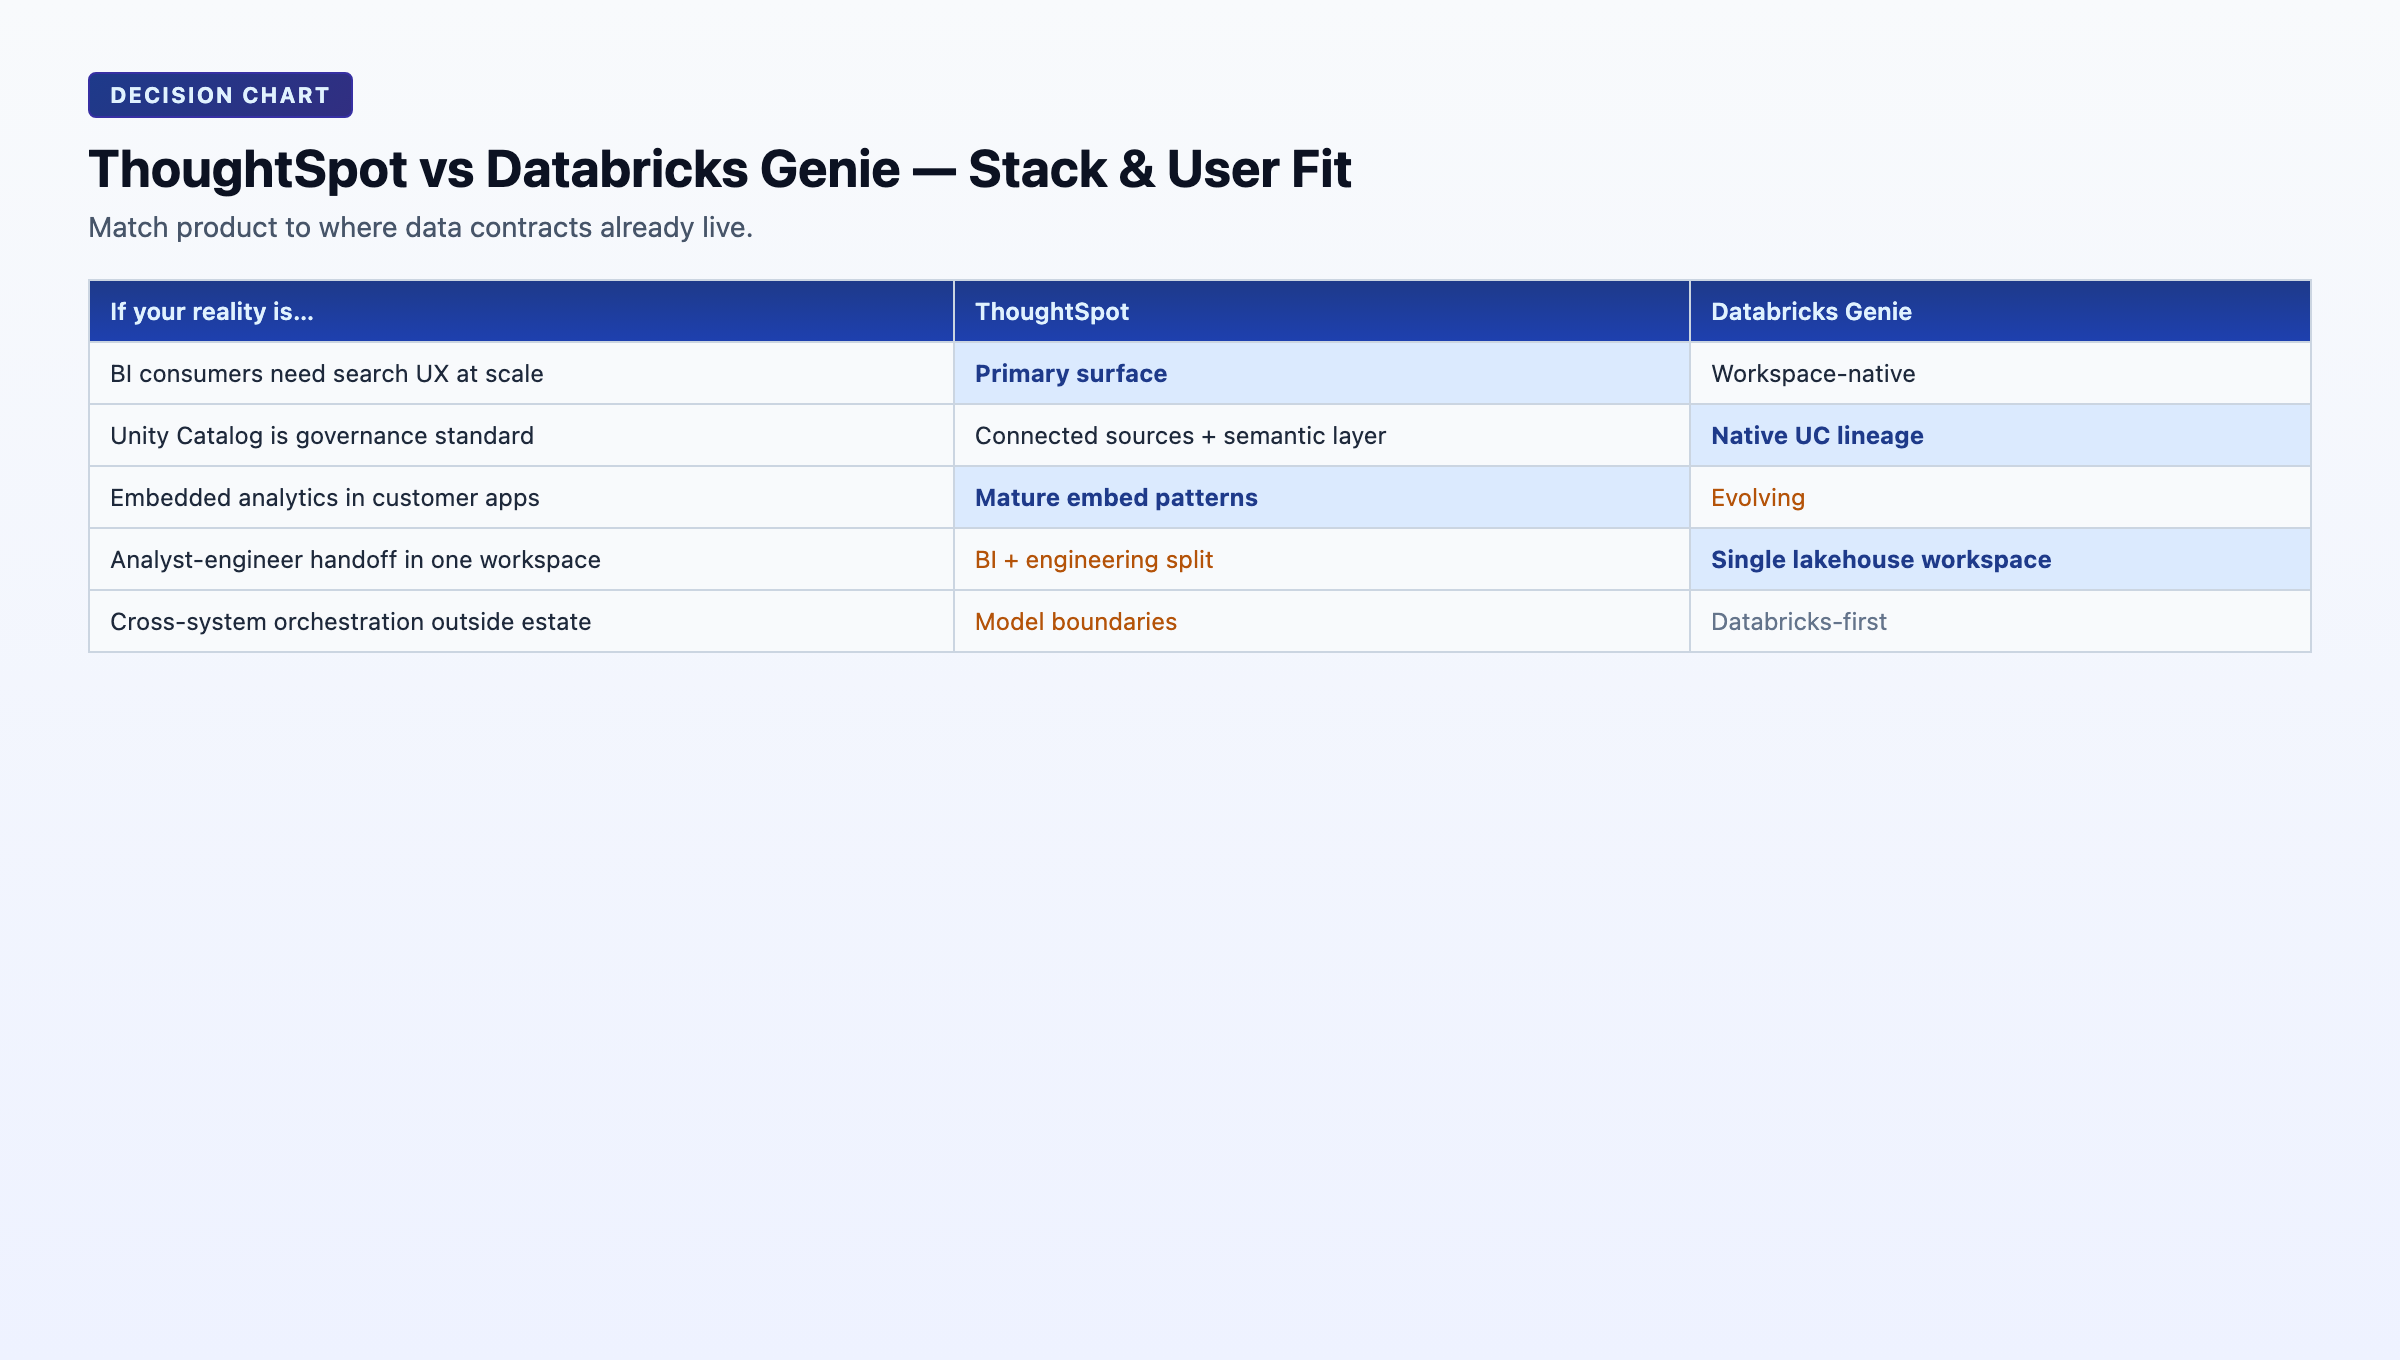This screenshot has width=2400, height=1360.
Task: Click 'Connected sources + semantic layer' cell
Action: 1322,435
